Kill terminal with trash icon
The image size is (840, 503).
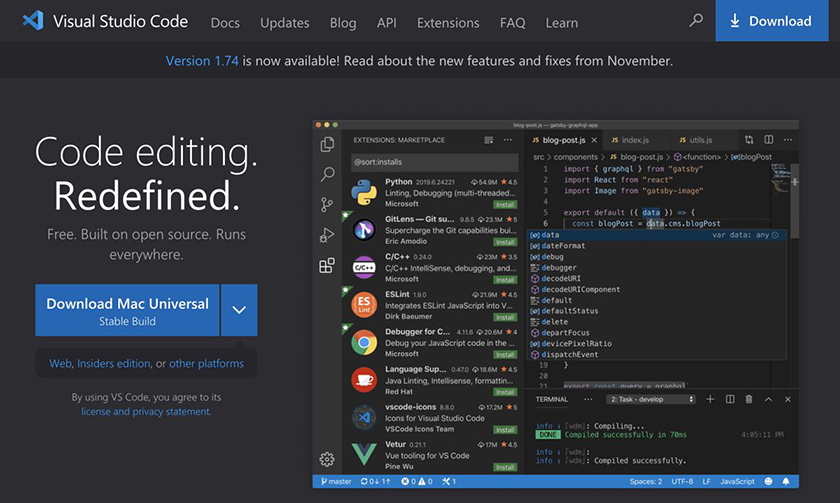click(749, 400)
